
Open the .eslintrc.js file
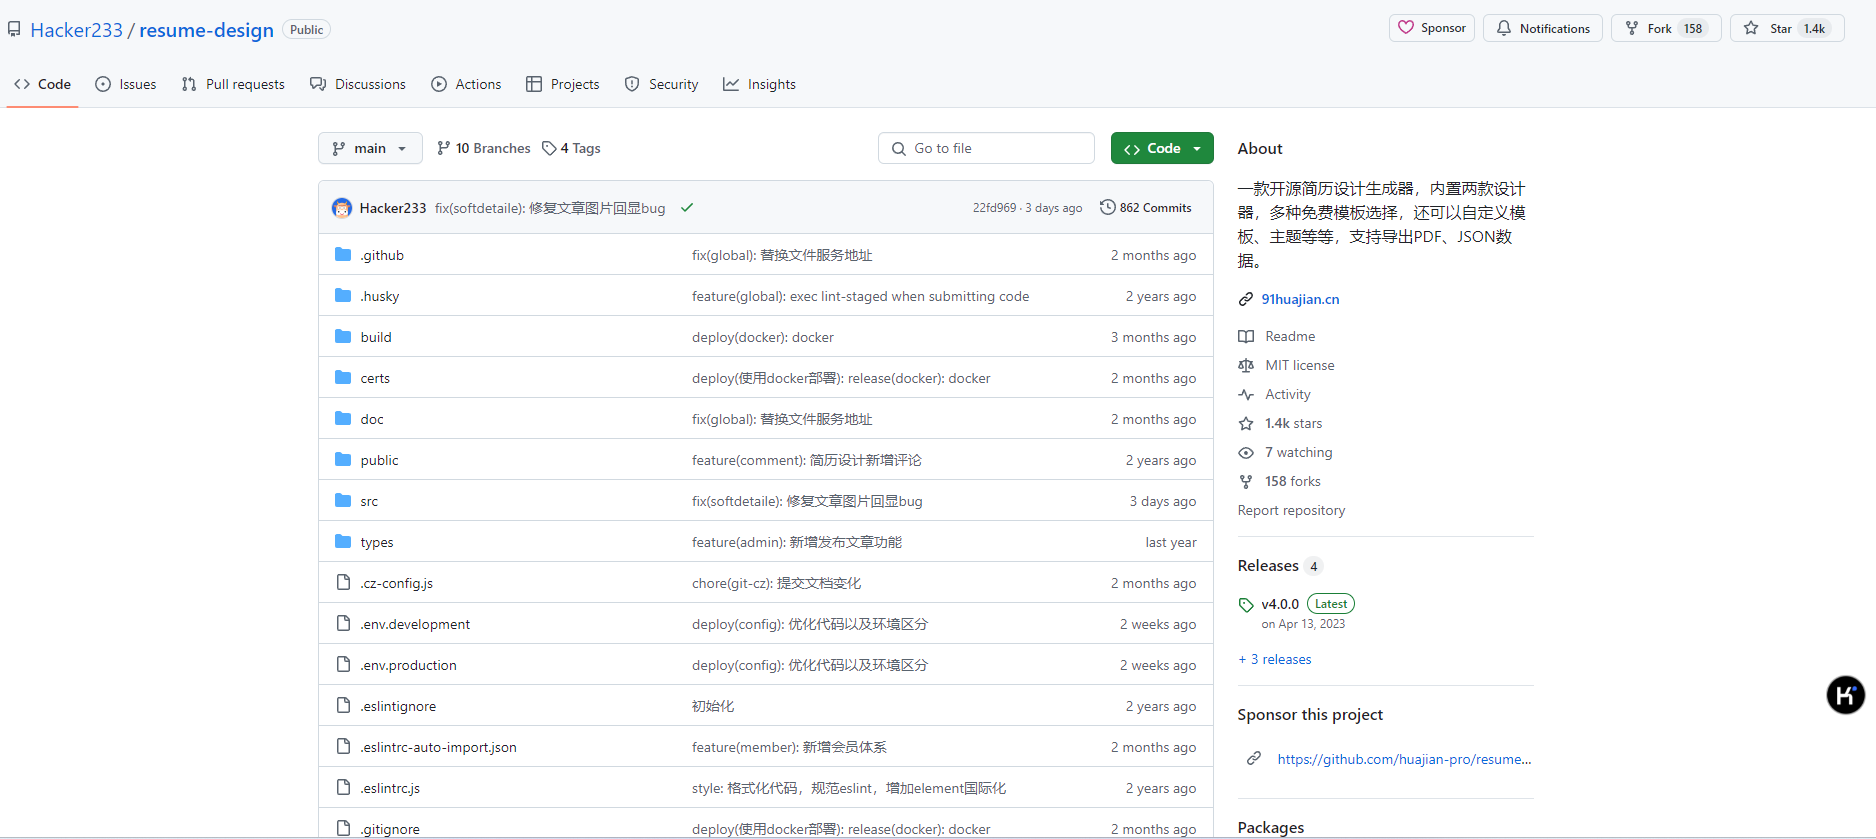click(x=390, y=788)
